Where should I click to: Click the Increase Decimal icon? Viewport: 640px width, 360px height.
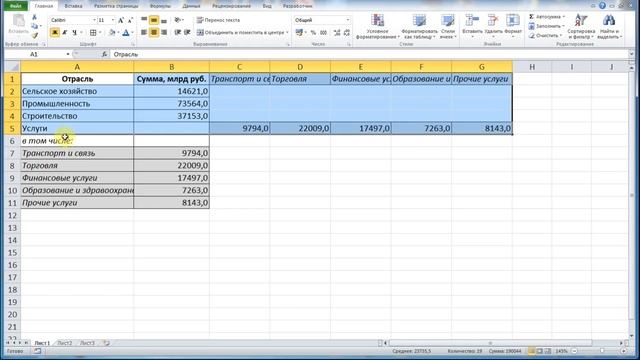(x=337, y=32)
